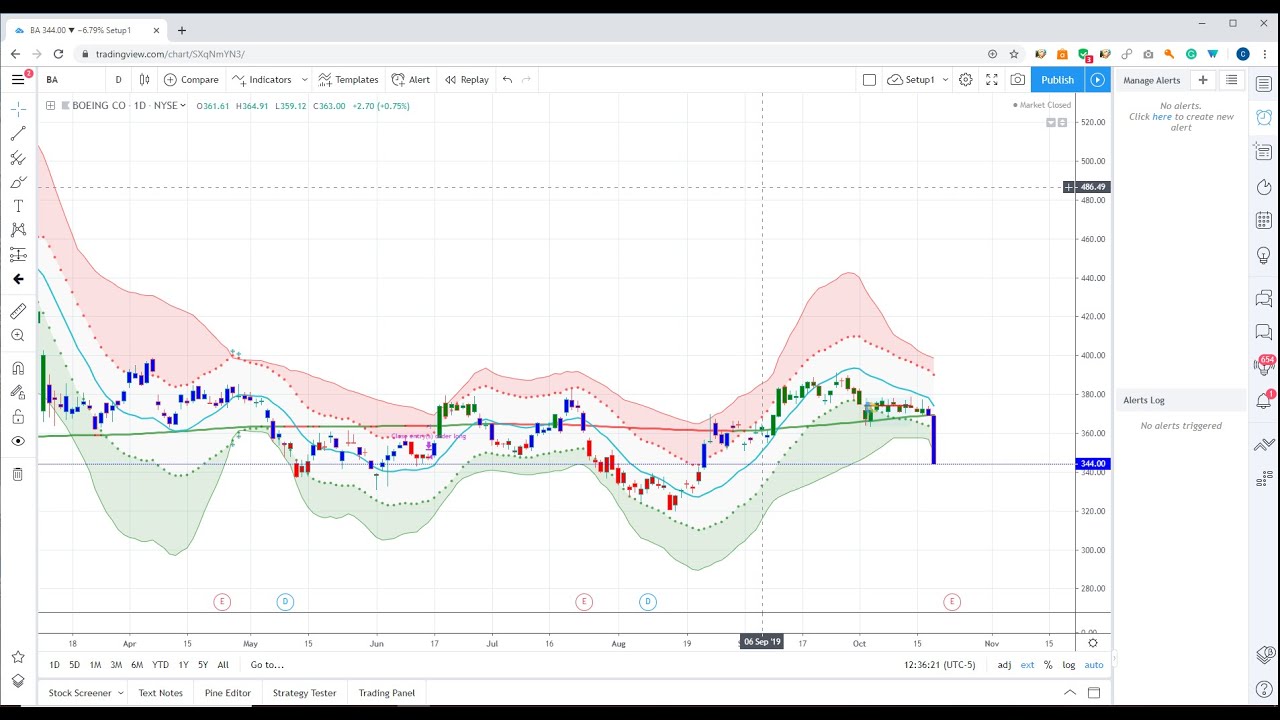The height and width of the screenshot is (720, 1280).
Task: Select the 3M time range
Action: tap(116, 665)
